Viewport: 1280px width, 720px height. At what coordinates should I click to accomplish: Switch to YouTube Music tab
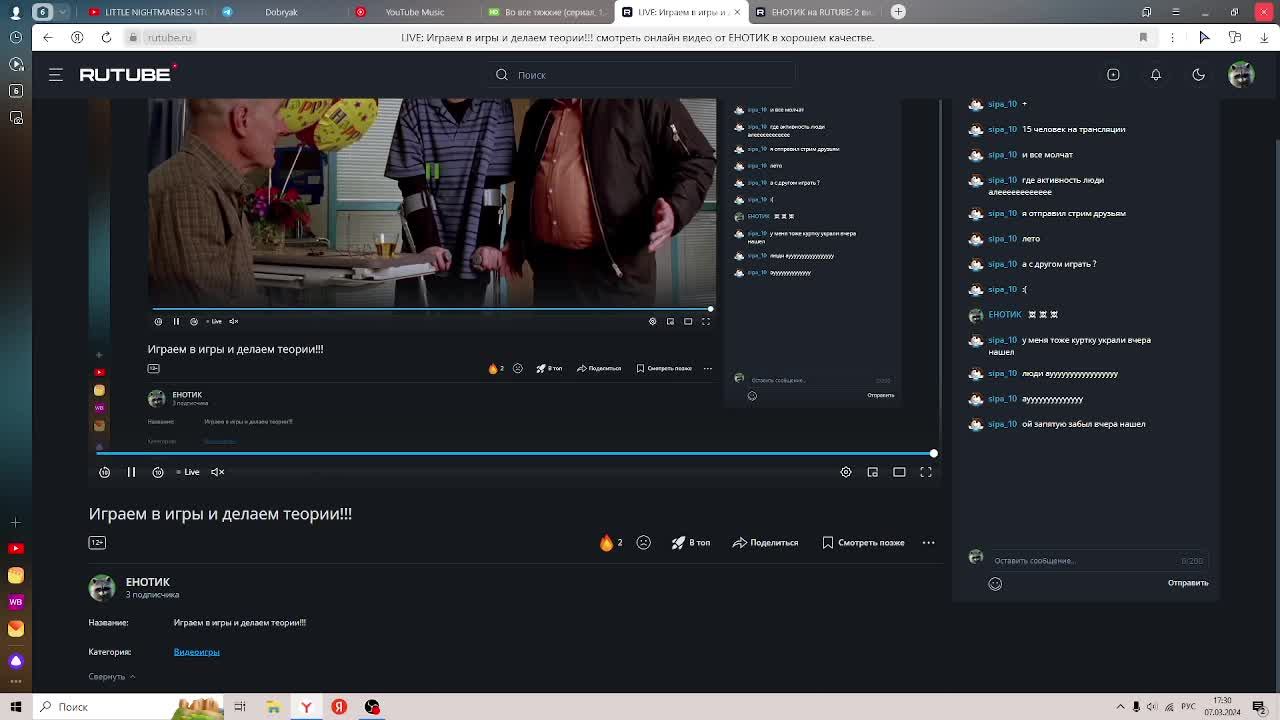click(405, 12)
